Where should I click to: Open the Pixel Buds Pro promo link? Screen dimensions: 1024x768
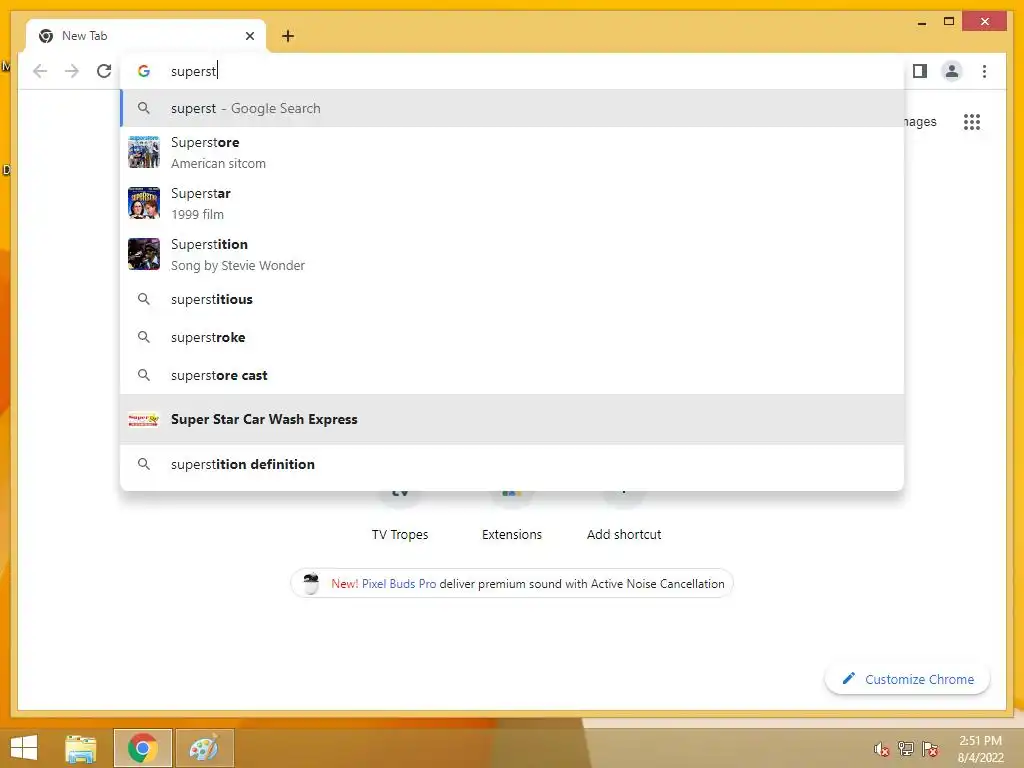coord(399,584)
